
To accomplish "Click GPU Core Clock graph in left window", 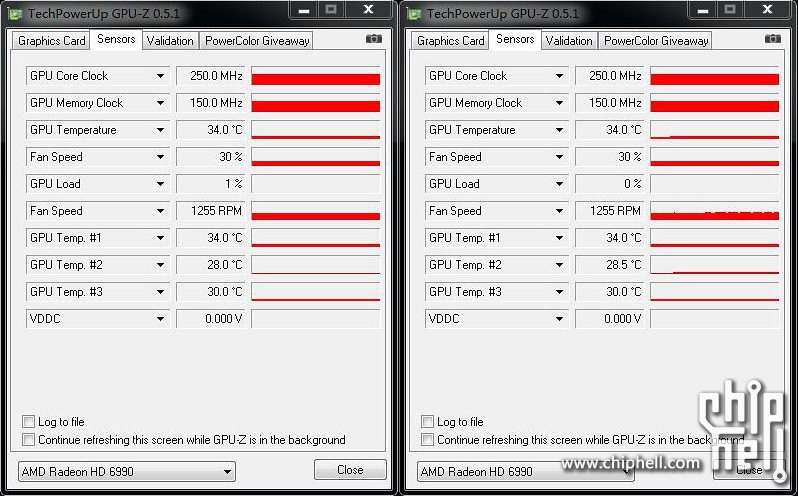I will [316, 76].
